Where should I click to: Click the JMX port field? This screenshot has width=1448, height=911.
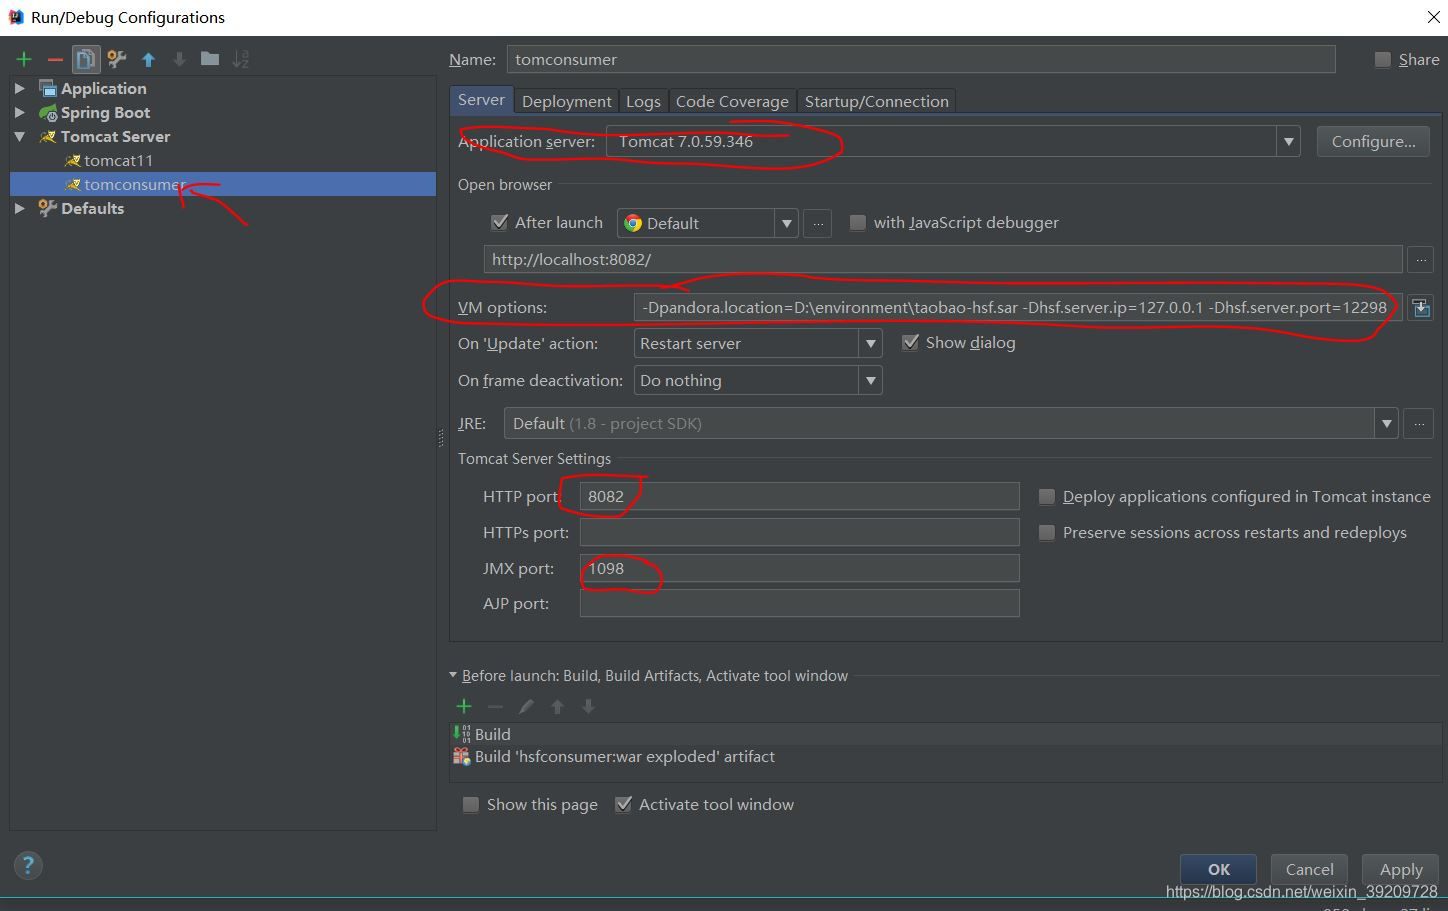(x=799, y=569)
